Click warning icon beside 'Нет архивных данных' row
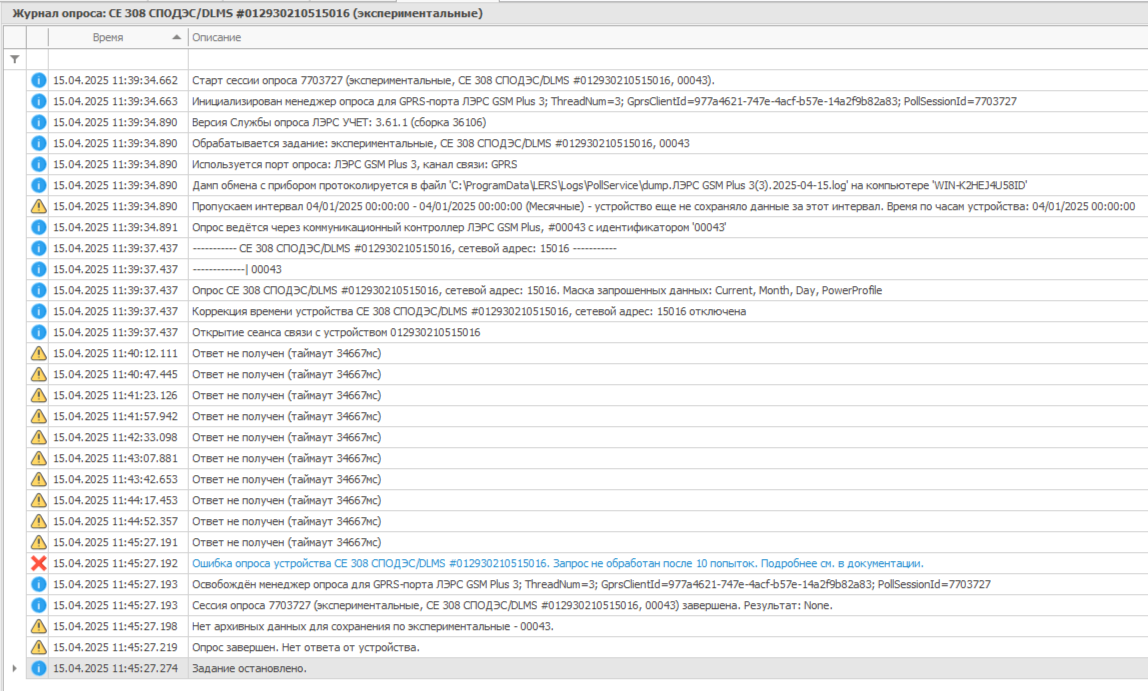 click(x=38, y=627)
